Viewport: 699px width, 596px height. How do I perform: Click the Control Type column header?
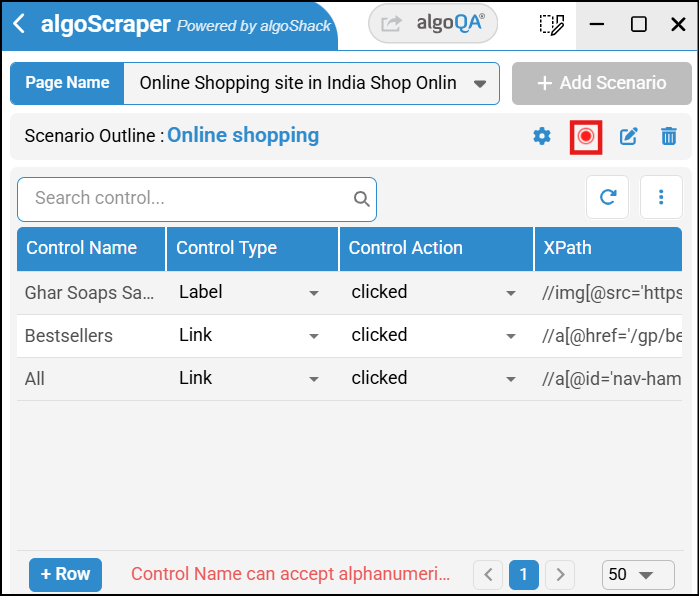(x=252, y=249)
